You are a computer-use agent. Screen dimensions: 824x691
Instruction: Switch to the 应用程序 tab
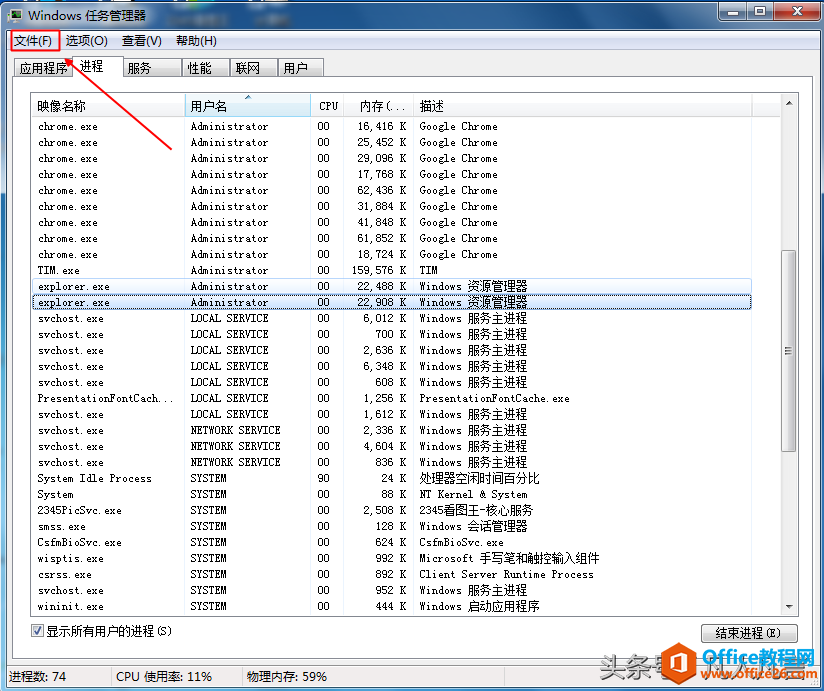tap(43, 68)
